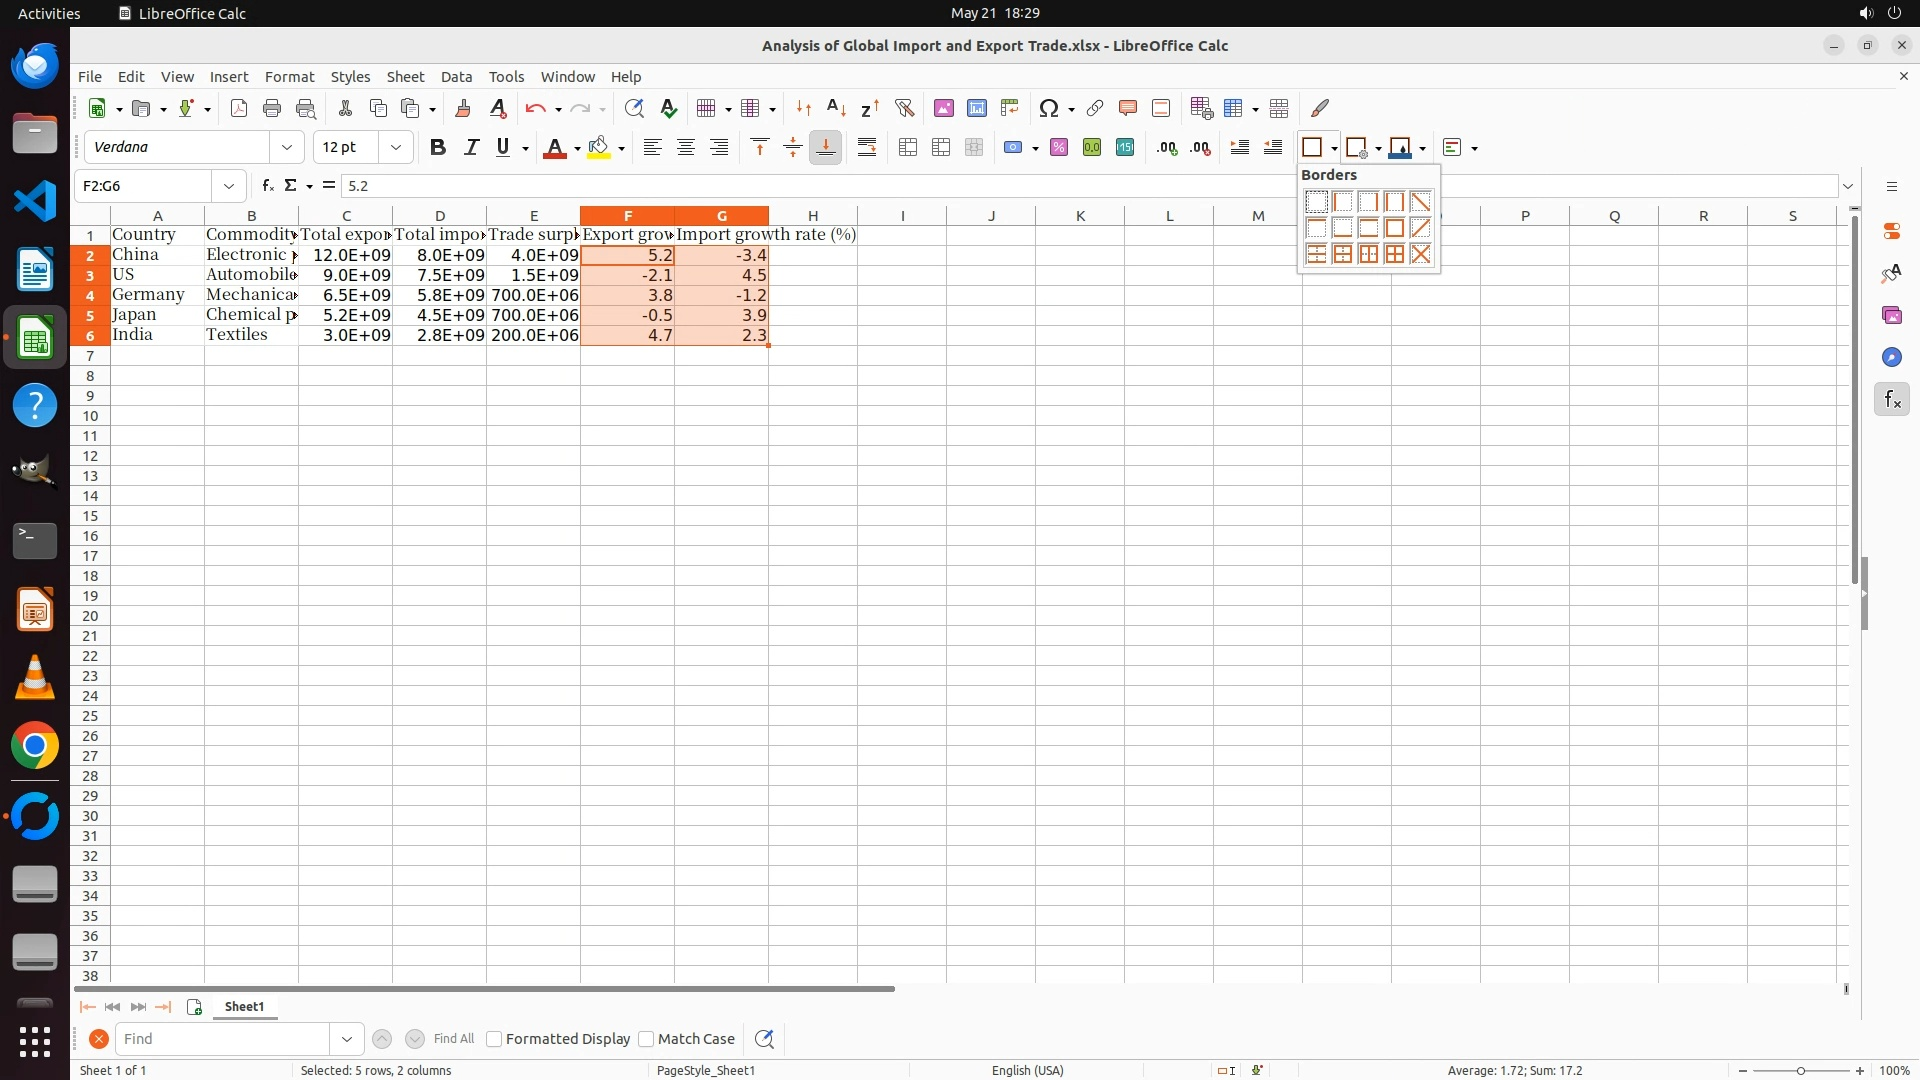The height and width of the screenshot is (1080, 1920).
Task: Expand the Verdana font name dropdown
Action: [x=287, y=148]
